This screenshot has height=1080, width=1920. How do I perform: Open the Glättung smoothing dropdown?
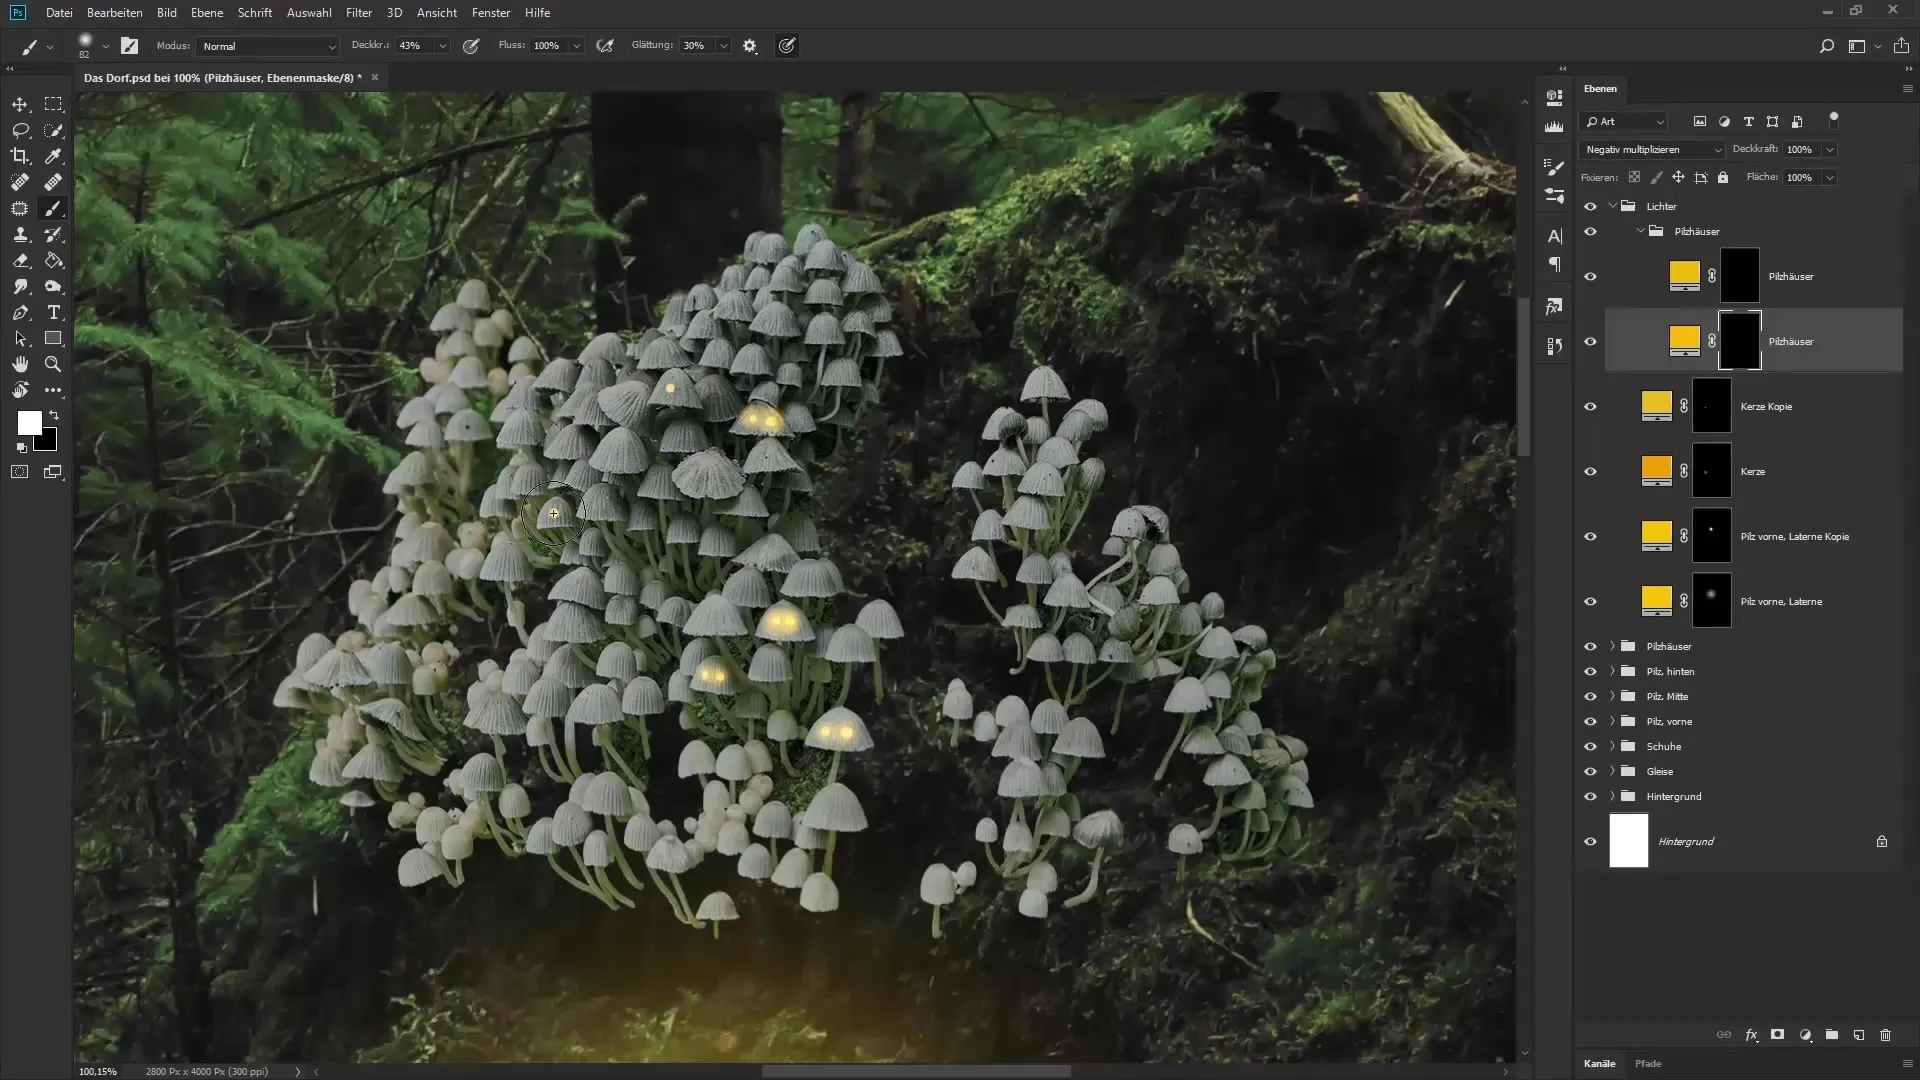(723, 46)
